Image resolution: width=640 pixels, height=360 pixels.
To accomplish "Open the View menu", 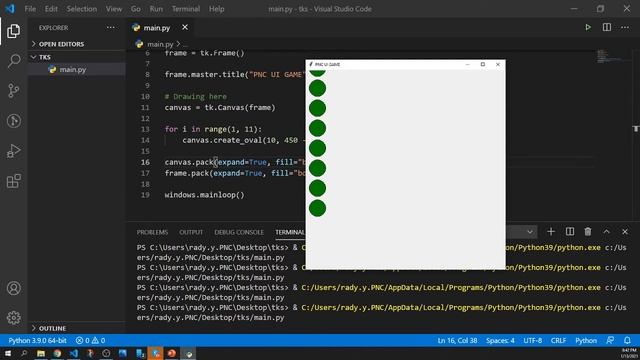I will coord(114,9).
